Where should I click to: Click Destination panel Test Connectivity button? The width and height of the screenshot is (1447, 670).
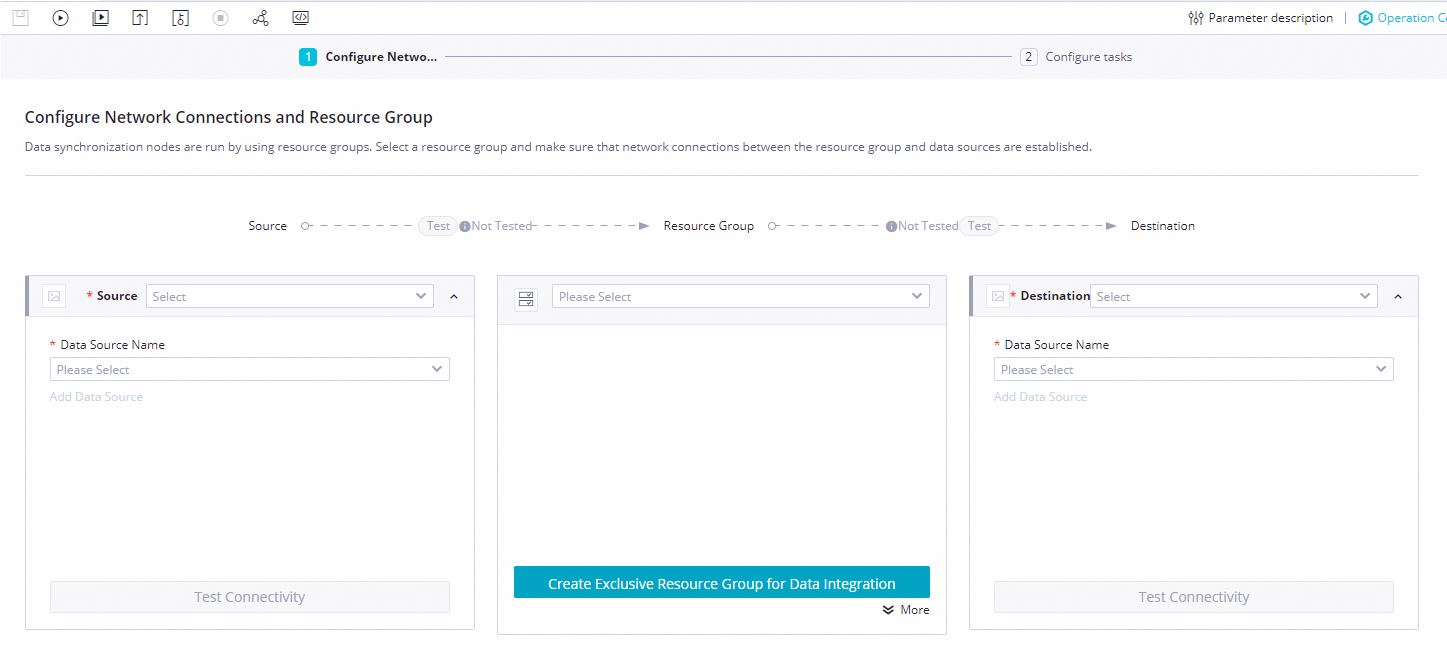[x=1194, y=597]
